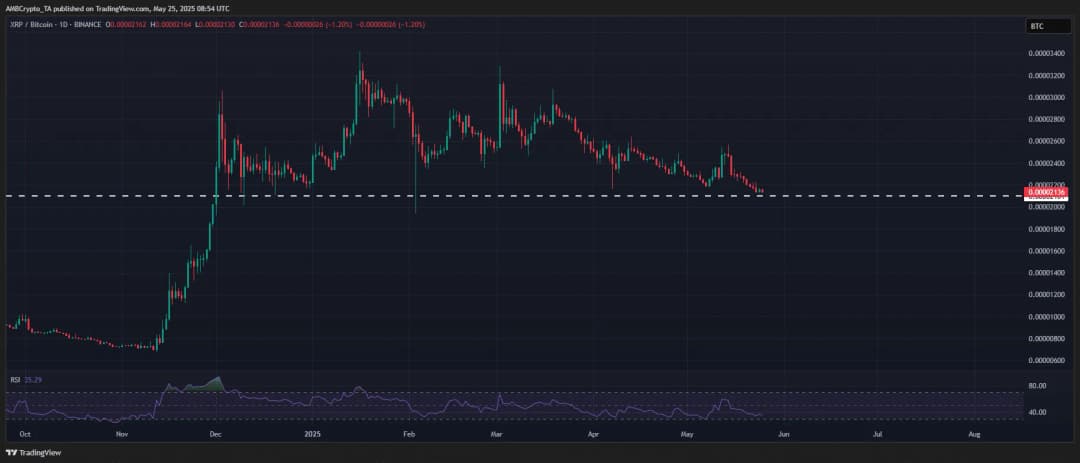Click the RSI 80.00 scale label
Viewport: 1080px width, 463px height.
(1039, 385)
